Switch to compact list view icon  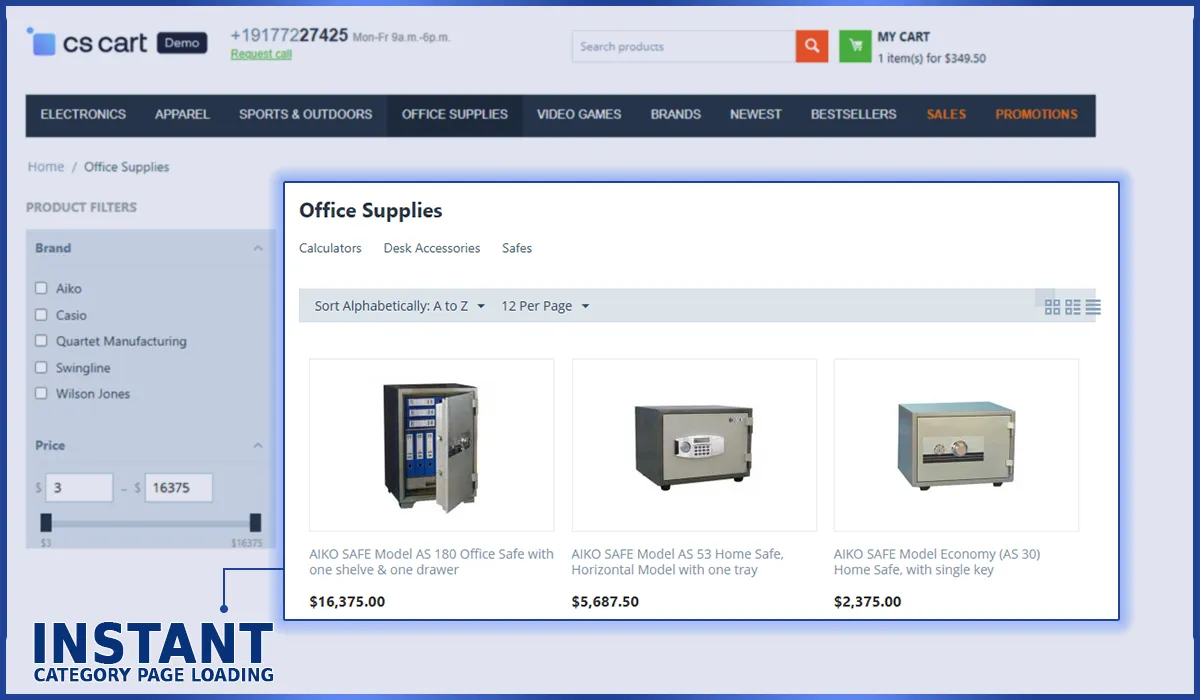[1073, 307]
